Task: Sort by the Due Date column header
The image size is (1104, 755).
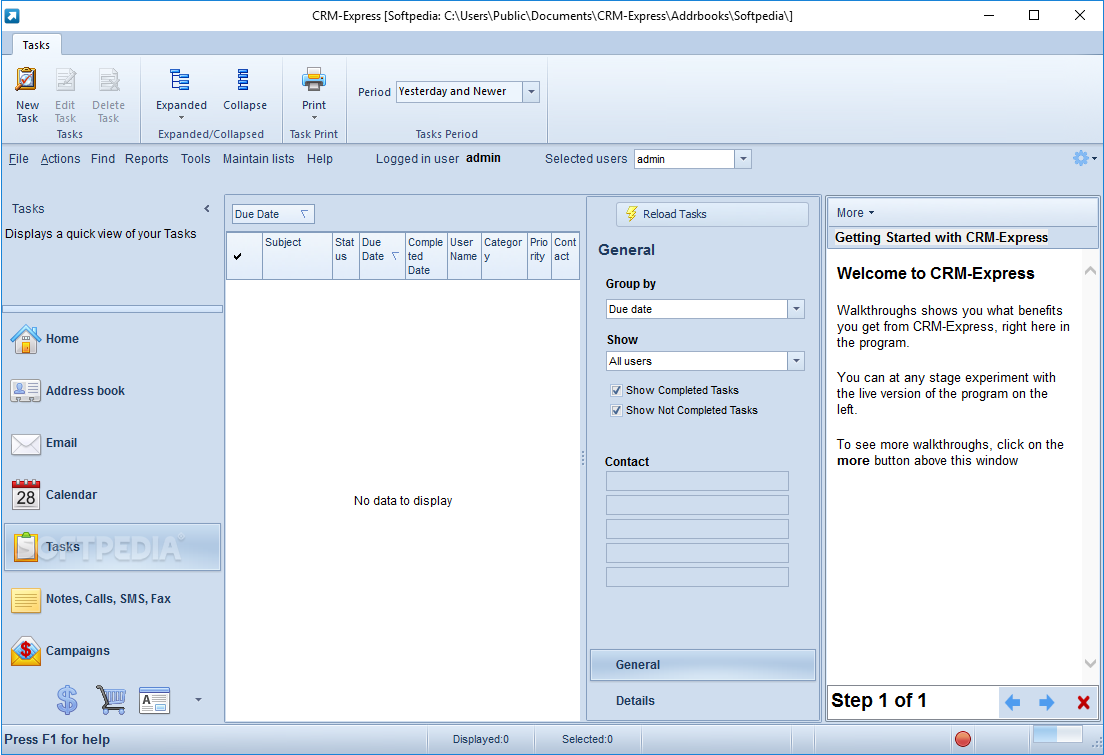Action: click(382, 256)
